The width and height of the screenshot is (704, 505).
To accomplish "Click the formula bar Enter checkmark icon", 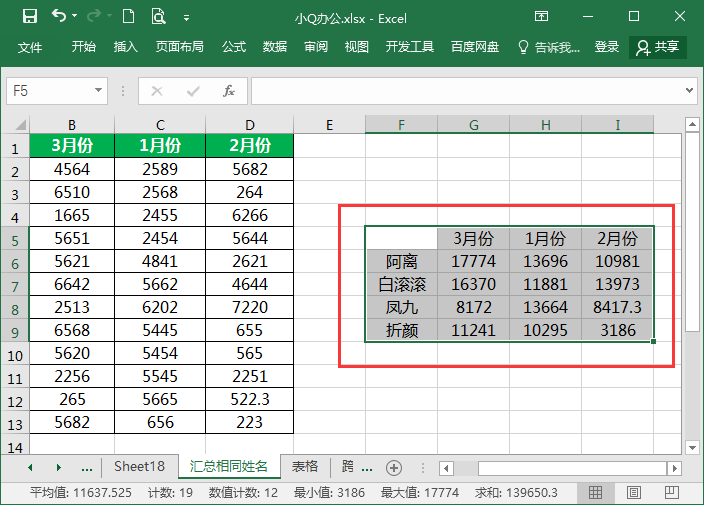I will (193, 91).
